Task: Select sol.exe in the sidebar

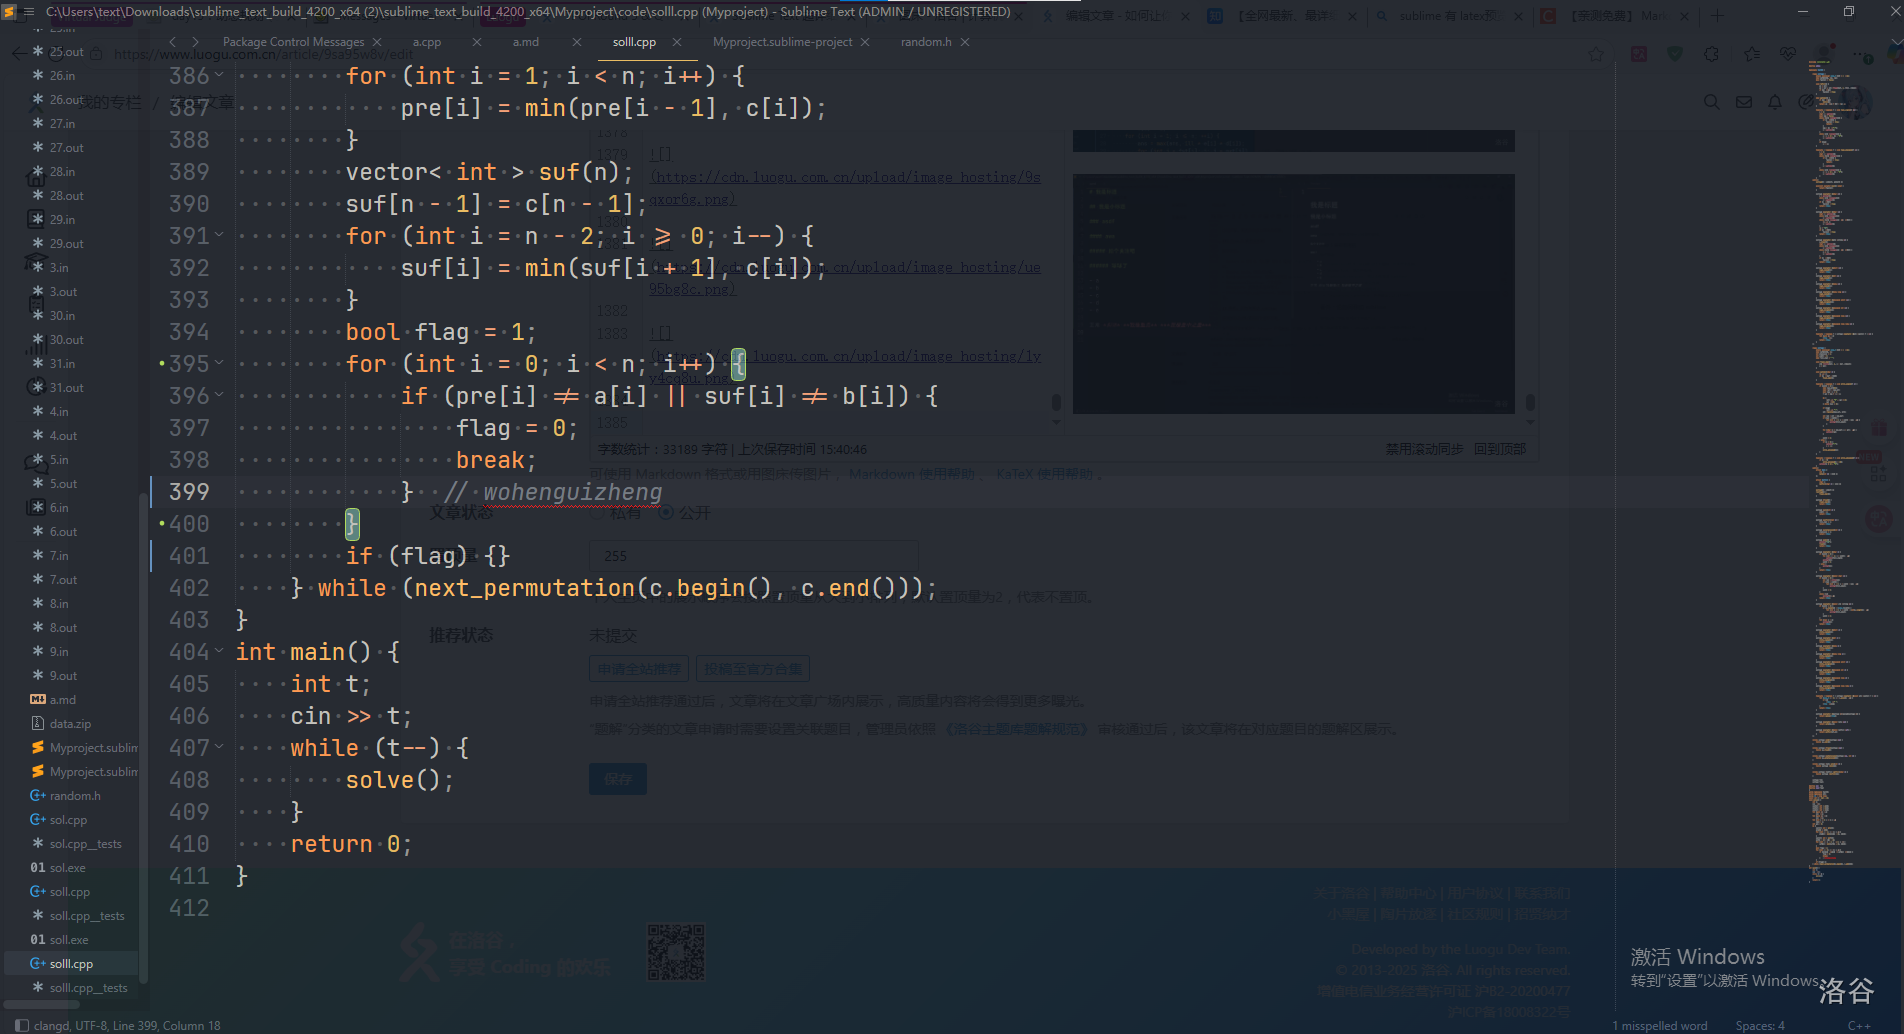Action: 67,868
